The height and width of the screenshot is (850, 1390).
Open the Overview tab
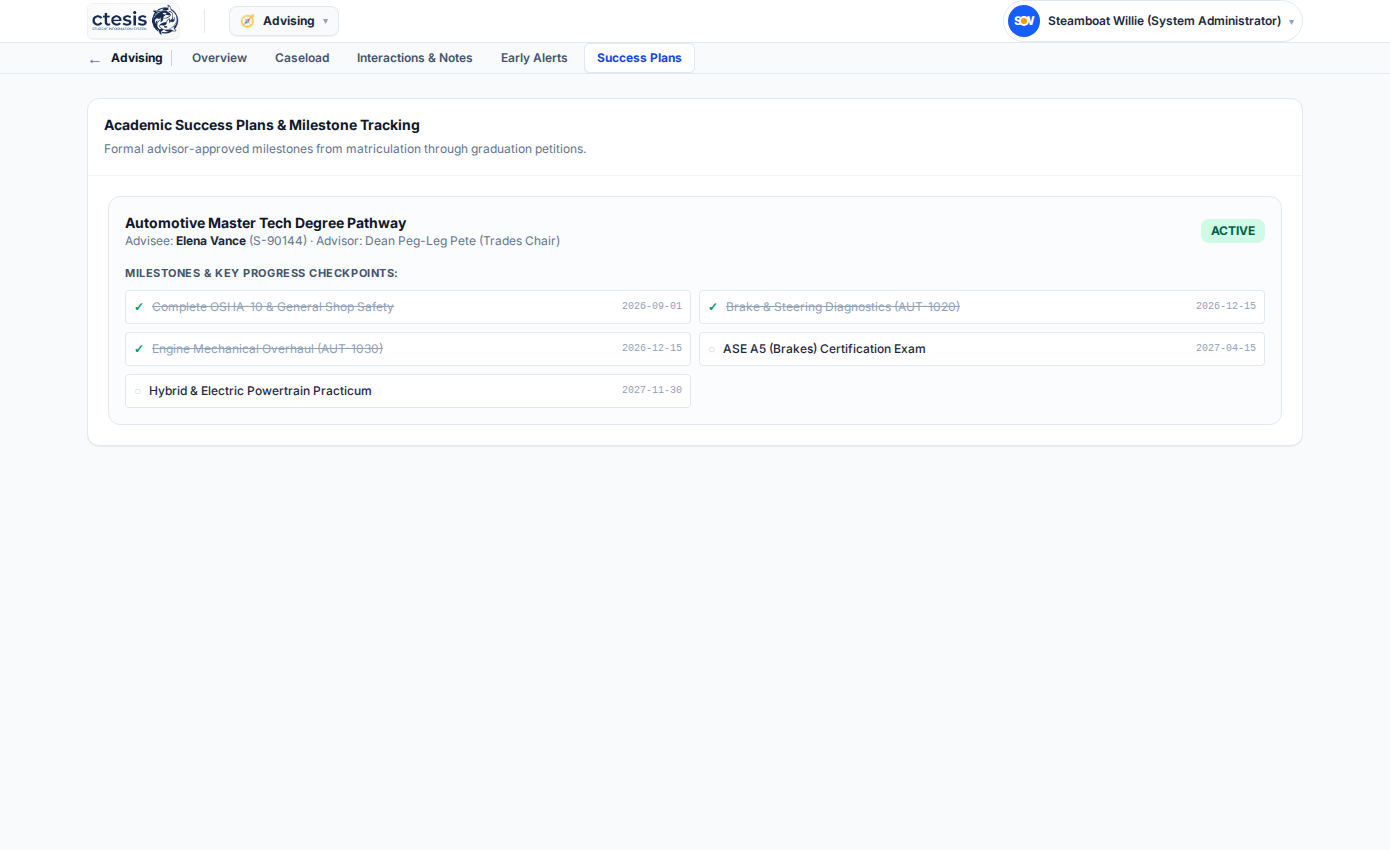[x=219, y=58]
